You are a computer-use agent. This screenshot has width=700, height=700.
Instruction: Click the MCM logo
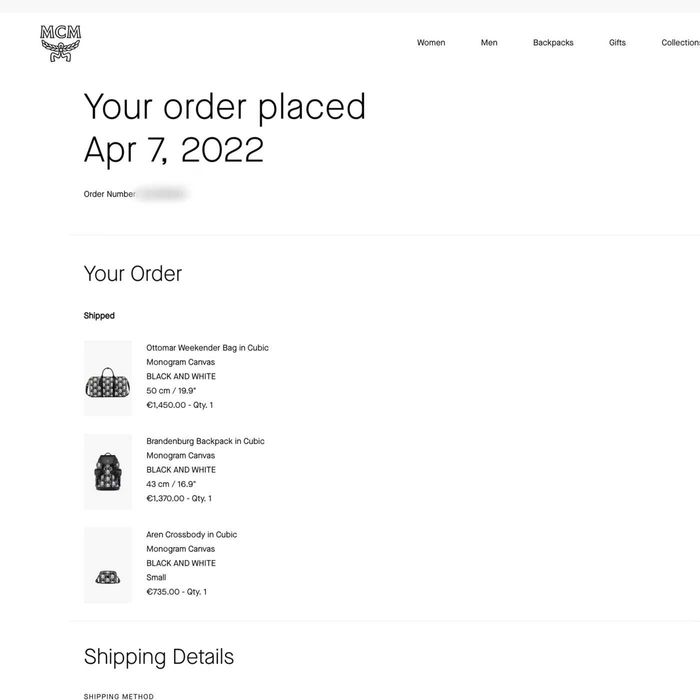coord(60,43)
